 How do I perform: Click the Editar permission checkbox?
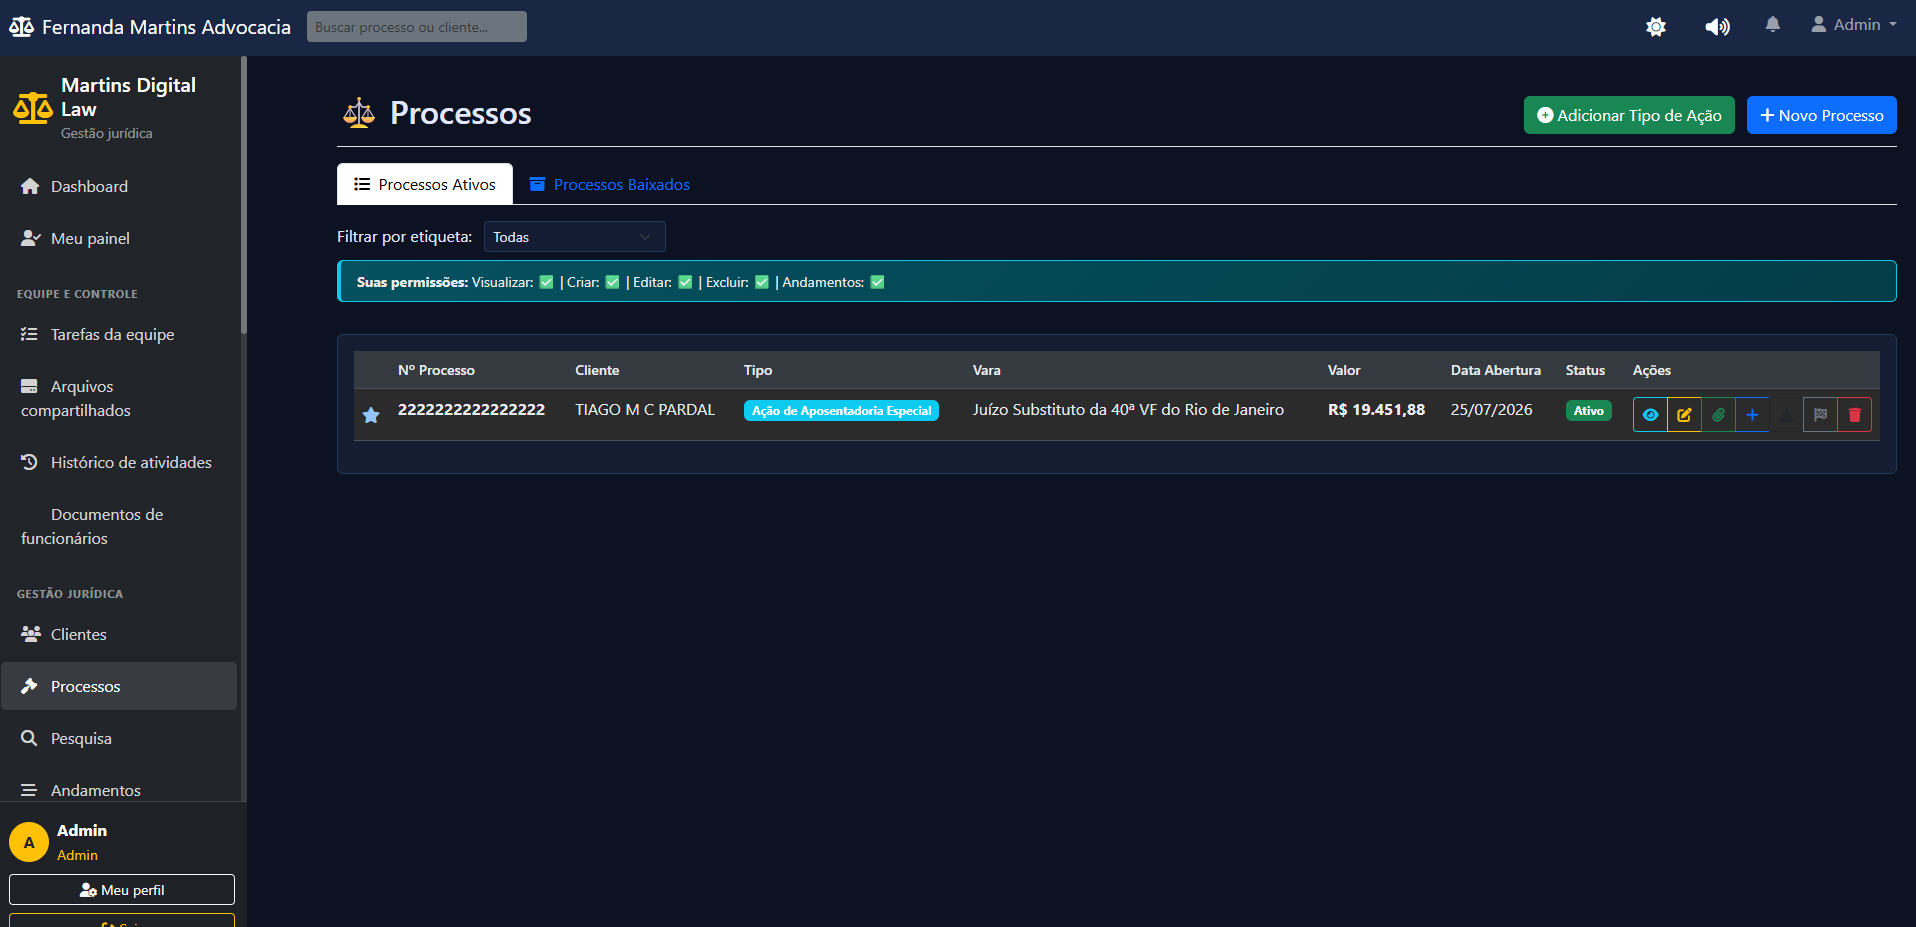pos(685,282)
